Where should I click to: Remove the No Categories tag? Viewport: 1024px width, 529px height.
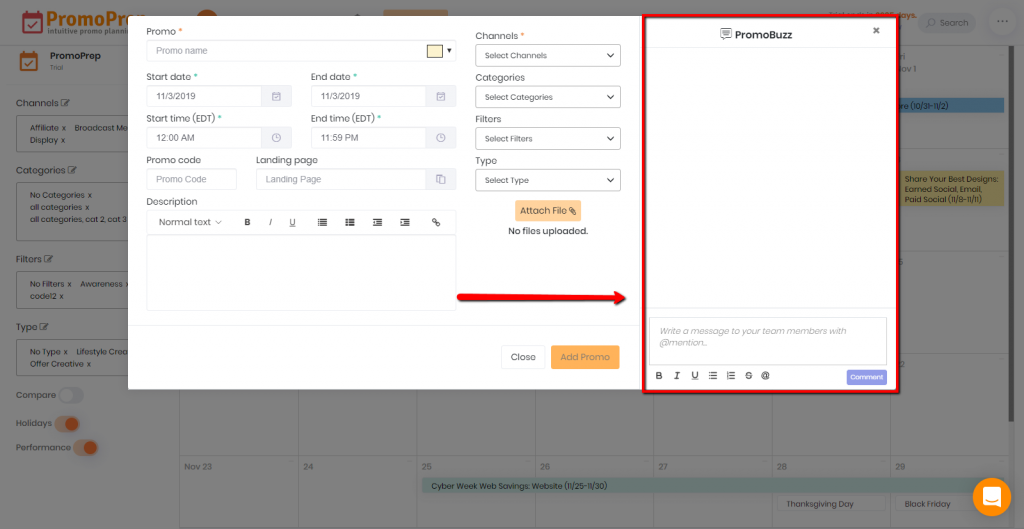(90, 195)
